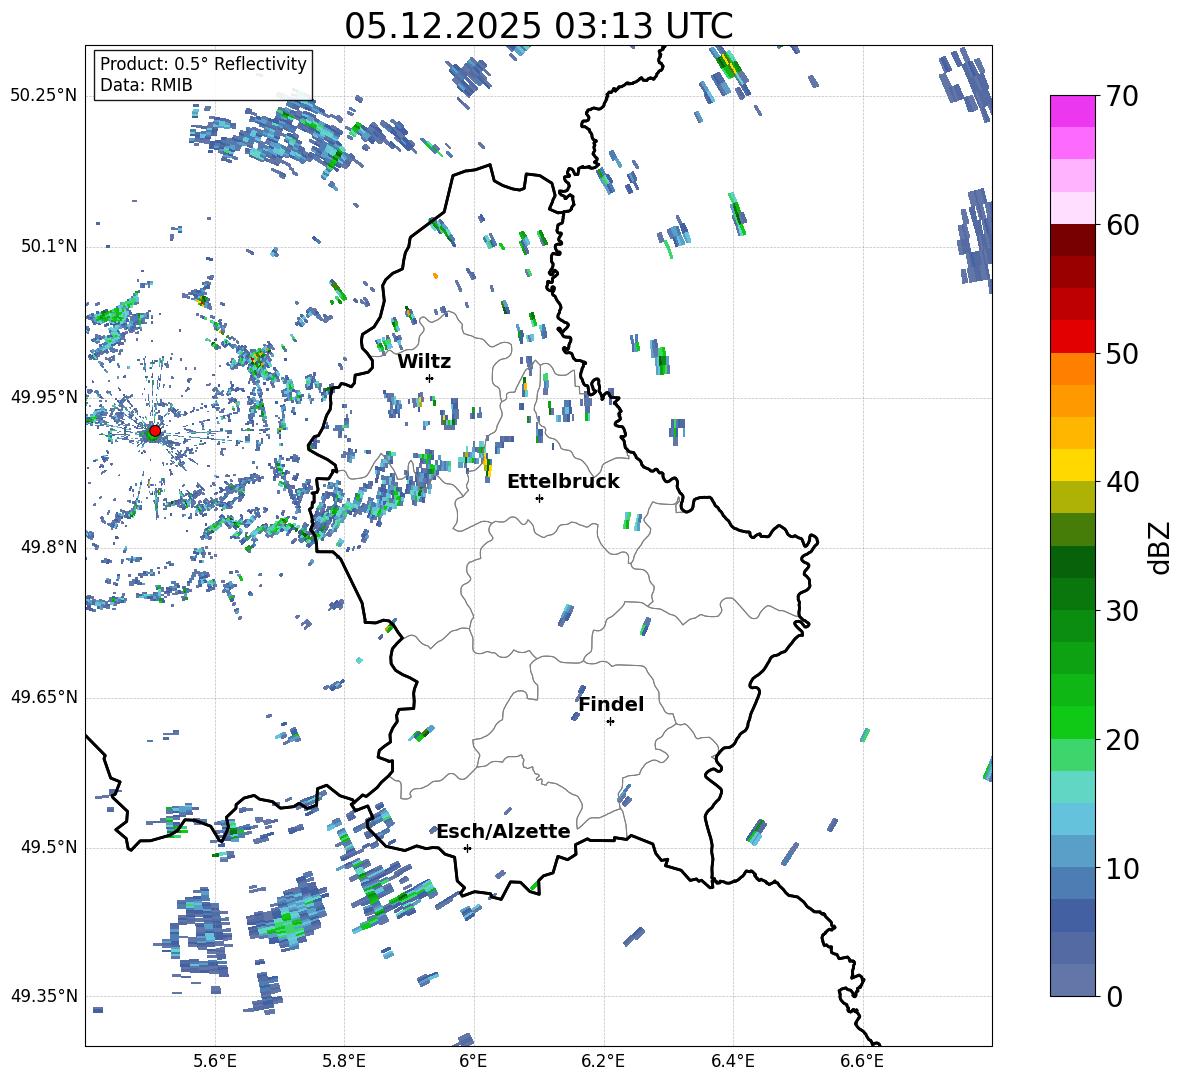Screen dimensions: 1184x1081
Task: Click the orange 50 dBZ colorbar segment
Action: (1072, 368)
